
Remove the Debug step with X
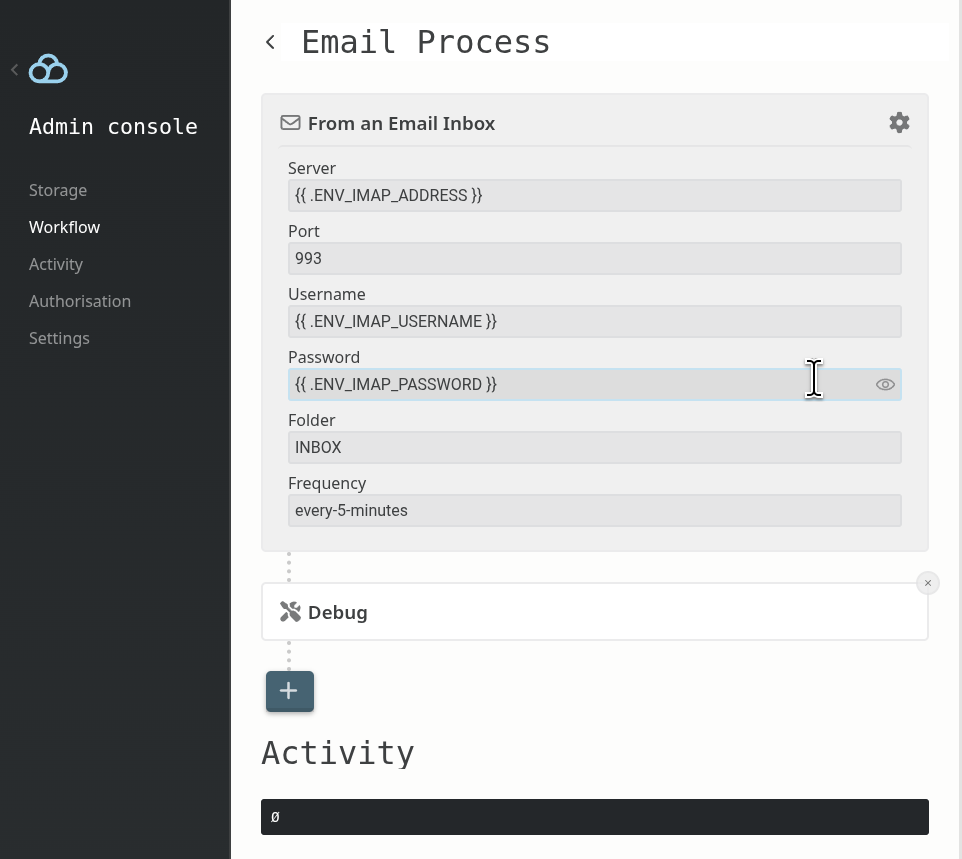pos(927,583)
